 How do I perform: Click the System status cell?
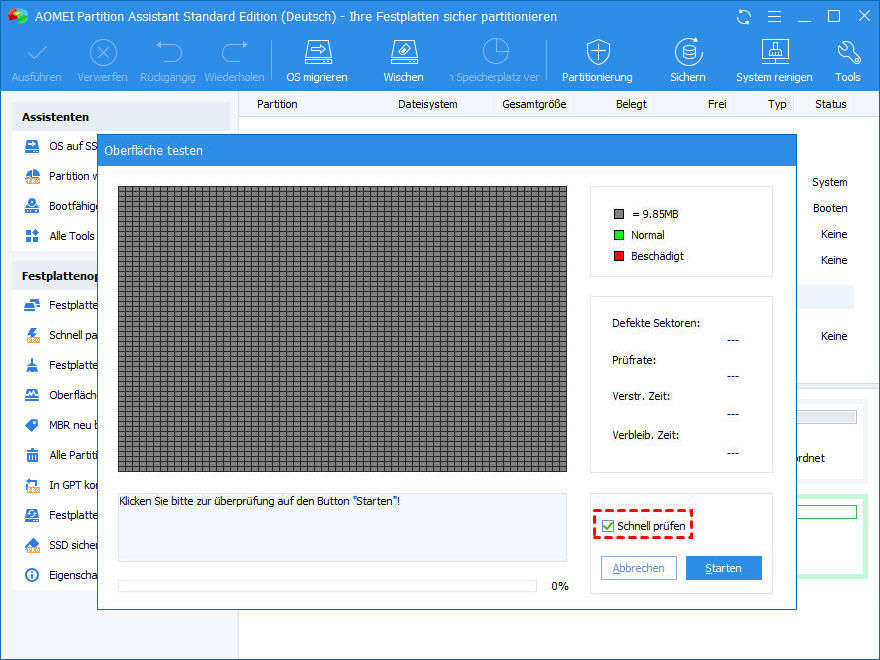(829, 182)
